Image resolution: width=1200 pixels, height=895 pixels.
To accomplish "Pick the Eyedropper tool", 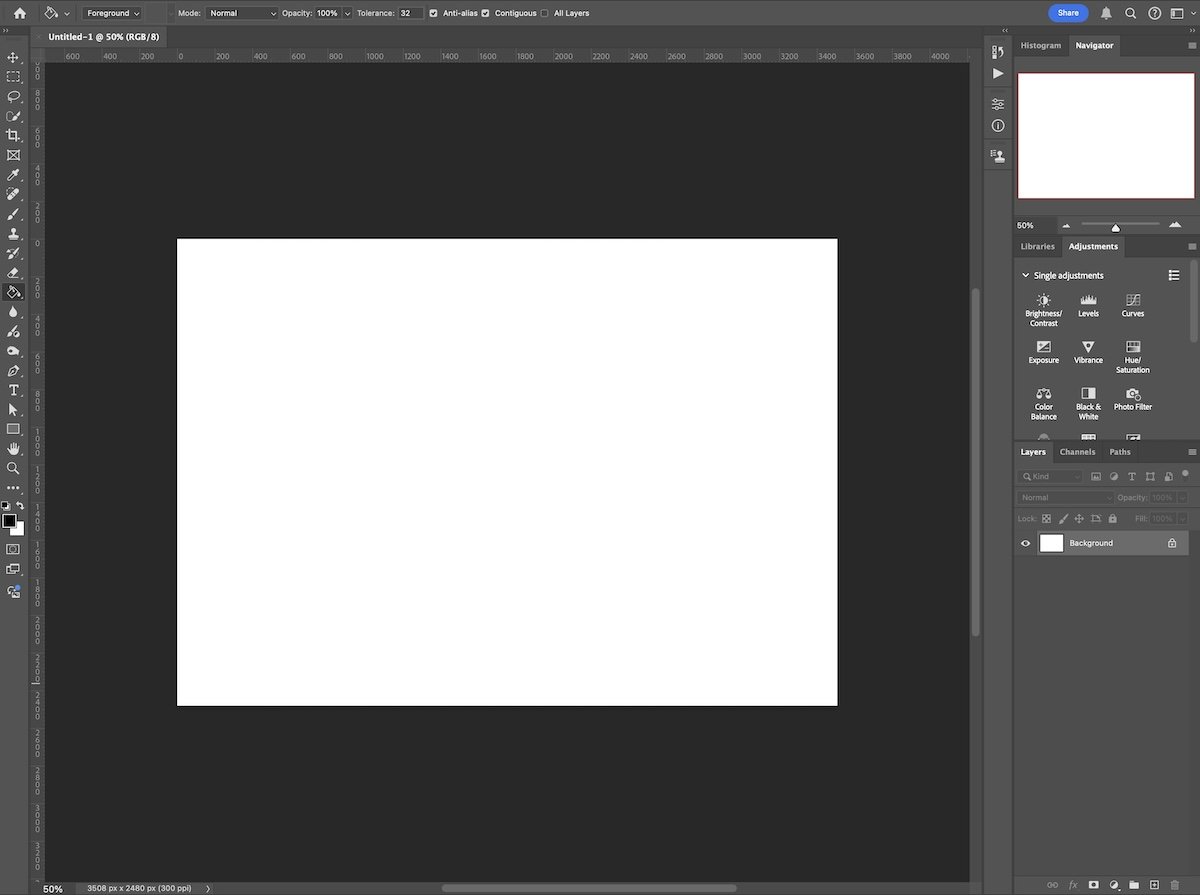I will coord(14,174).
